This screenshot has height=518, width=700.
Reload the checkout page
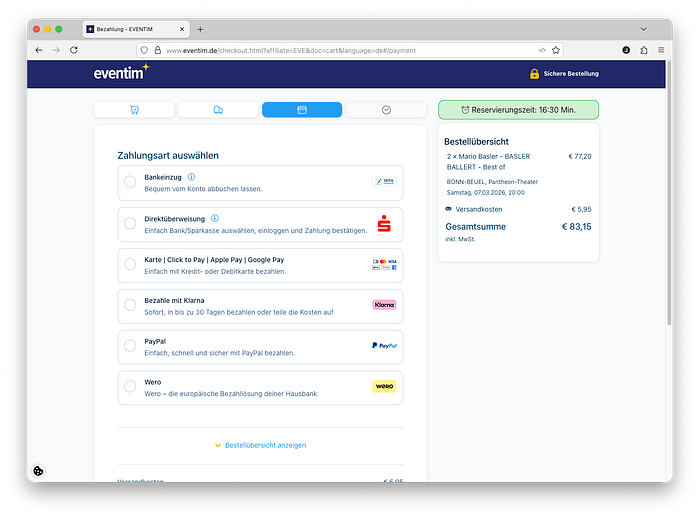(74, 50)
